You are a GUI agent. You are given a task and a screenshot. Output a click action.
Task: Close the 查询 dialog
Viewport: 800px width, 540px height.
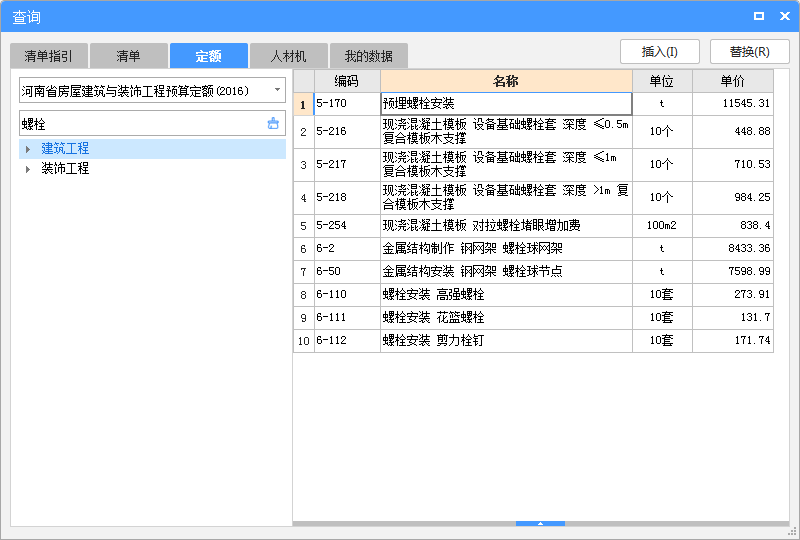(785, 16)
